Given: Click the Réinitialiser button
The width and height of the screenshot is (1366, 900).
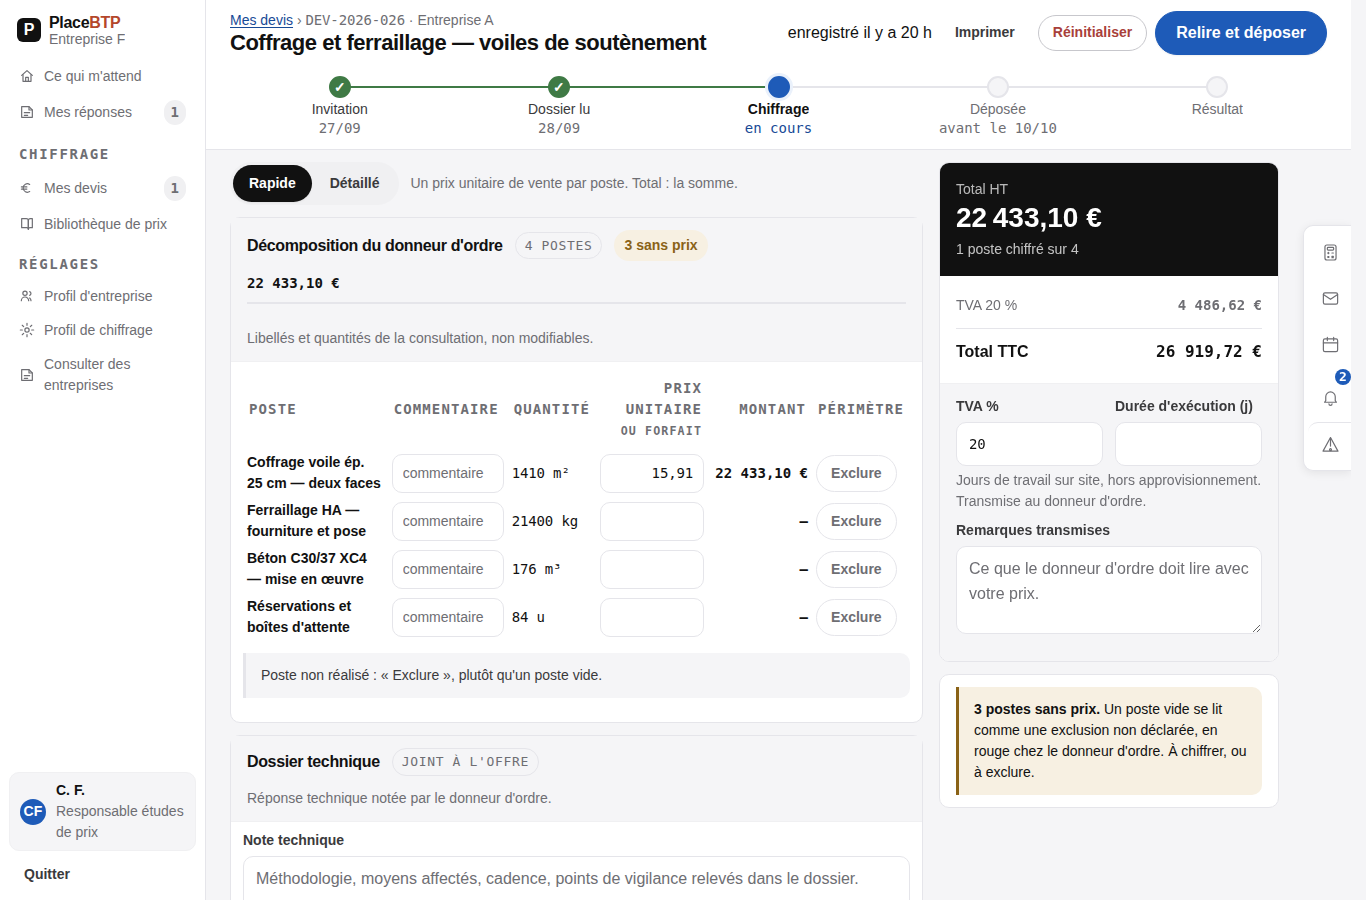Looking at the screenshot, I should point(1092,32).
